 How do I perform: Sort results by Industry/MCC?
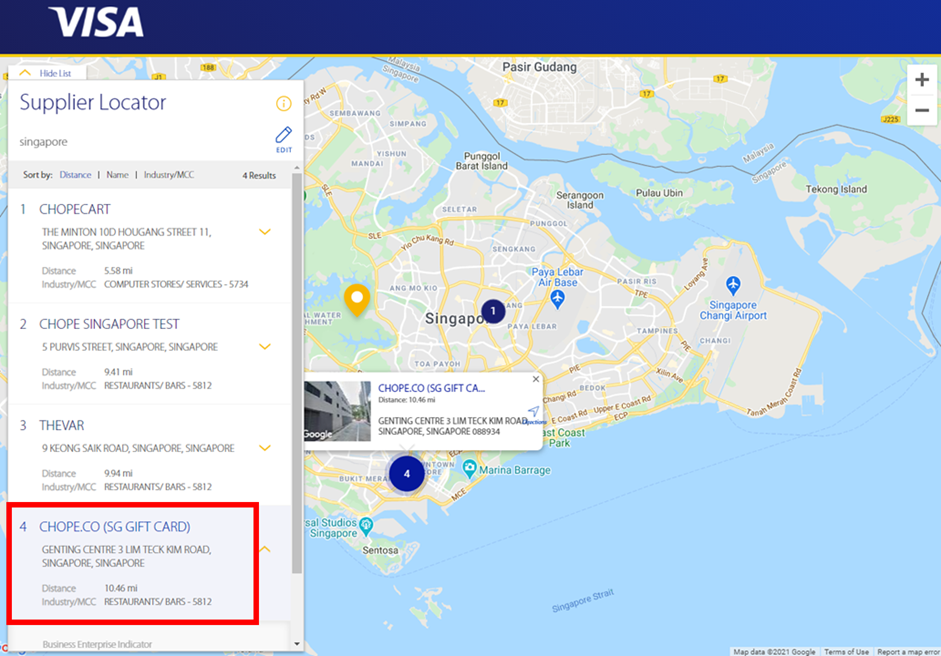169,175
